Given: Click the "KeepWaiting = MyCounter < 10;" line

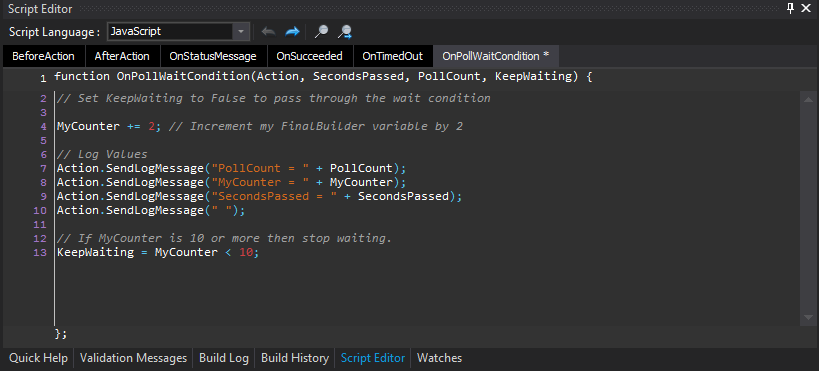Looking at the screenshot, I should tap(158, 252).
